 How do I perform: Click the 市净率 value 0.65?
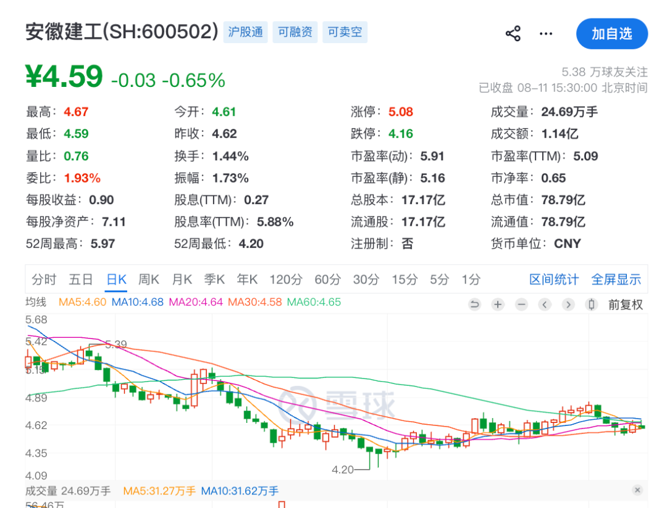tap(553, 178)
